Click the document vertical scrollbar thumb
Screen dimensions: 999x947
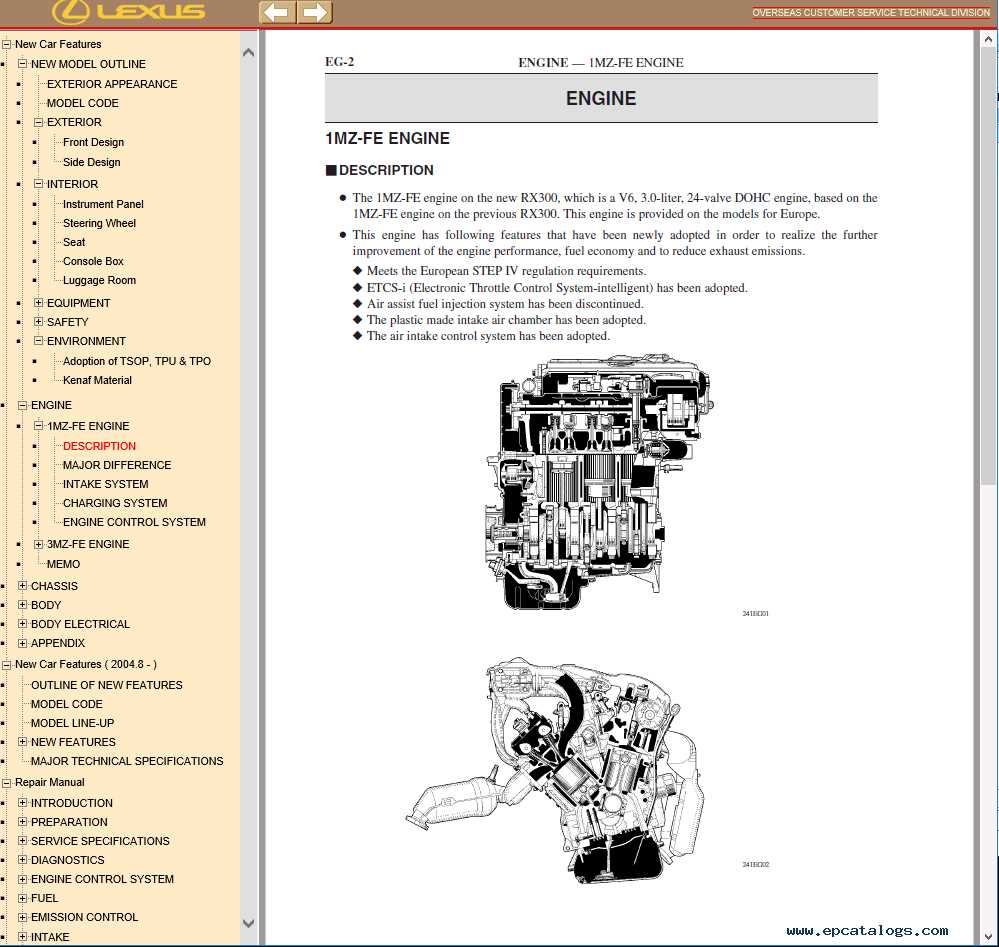(x=988, y=268)
